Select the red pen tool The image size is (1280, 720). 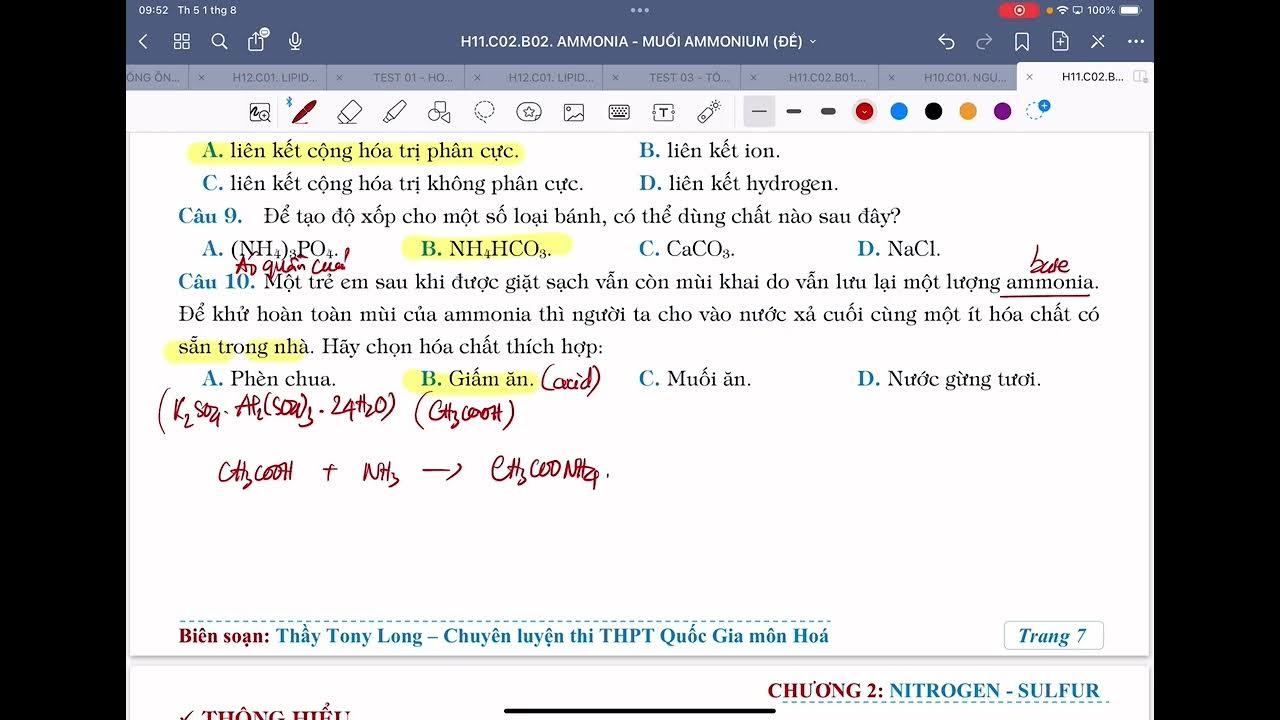303,111
